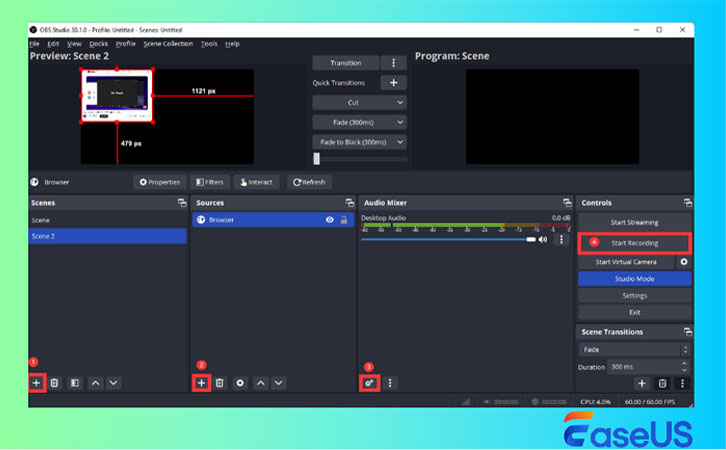Screen dimensions: 726x450
Task: Float the Scene Transitions dock panel
Action: click(688, 332)
